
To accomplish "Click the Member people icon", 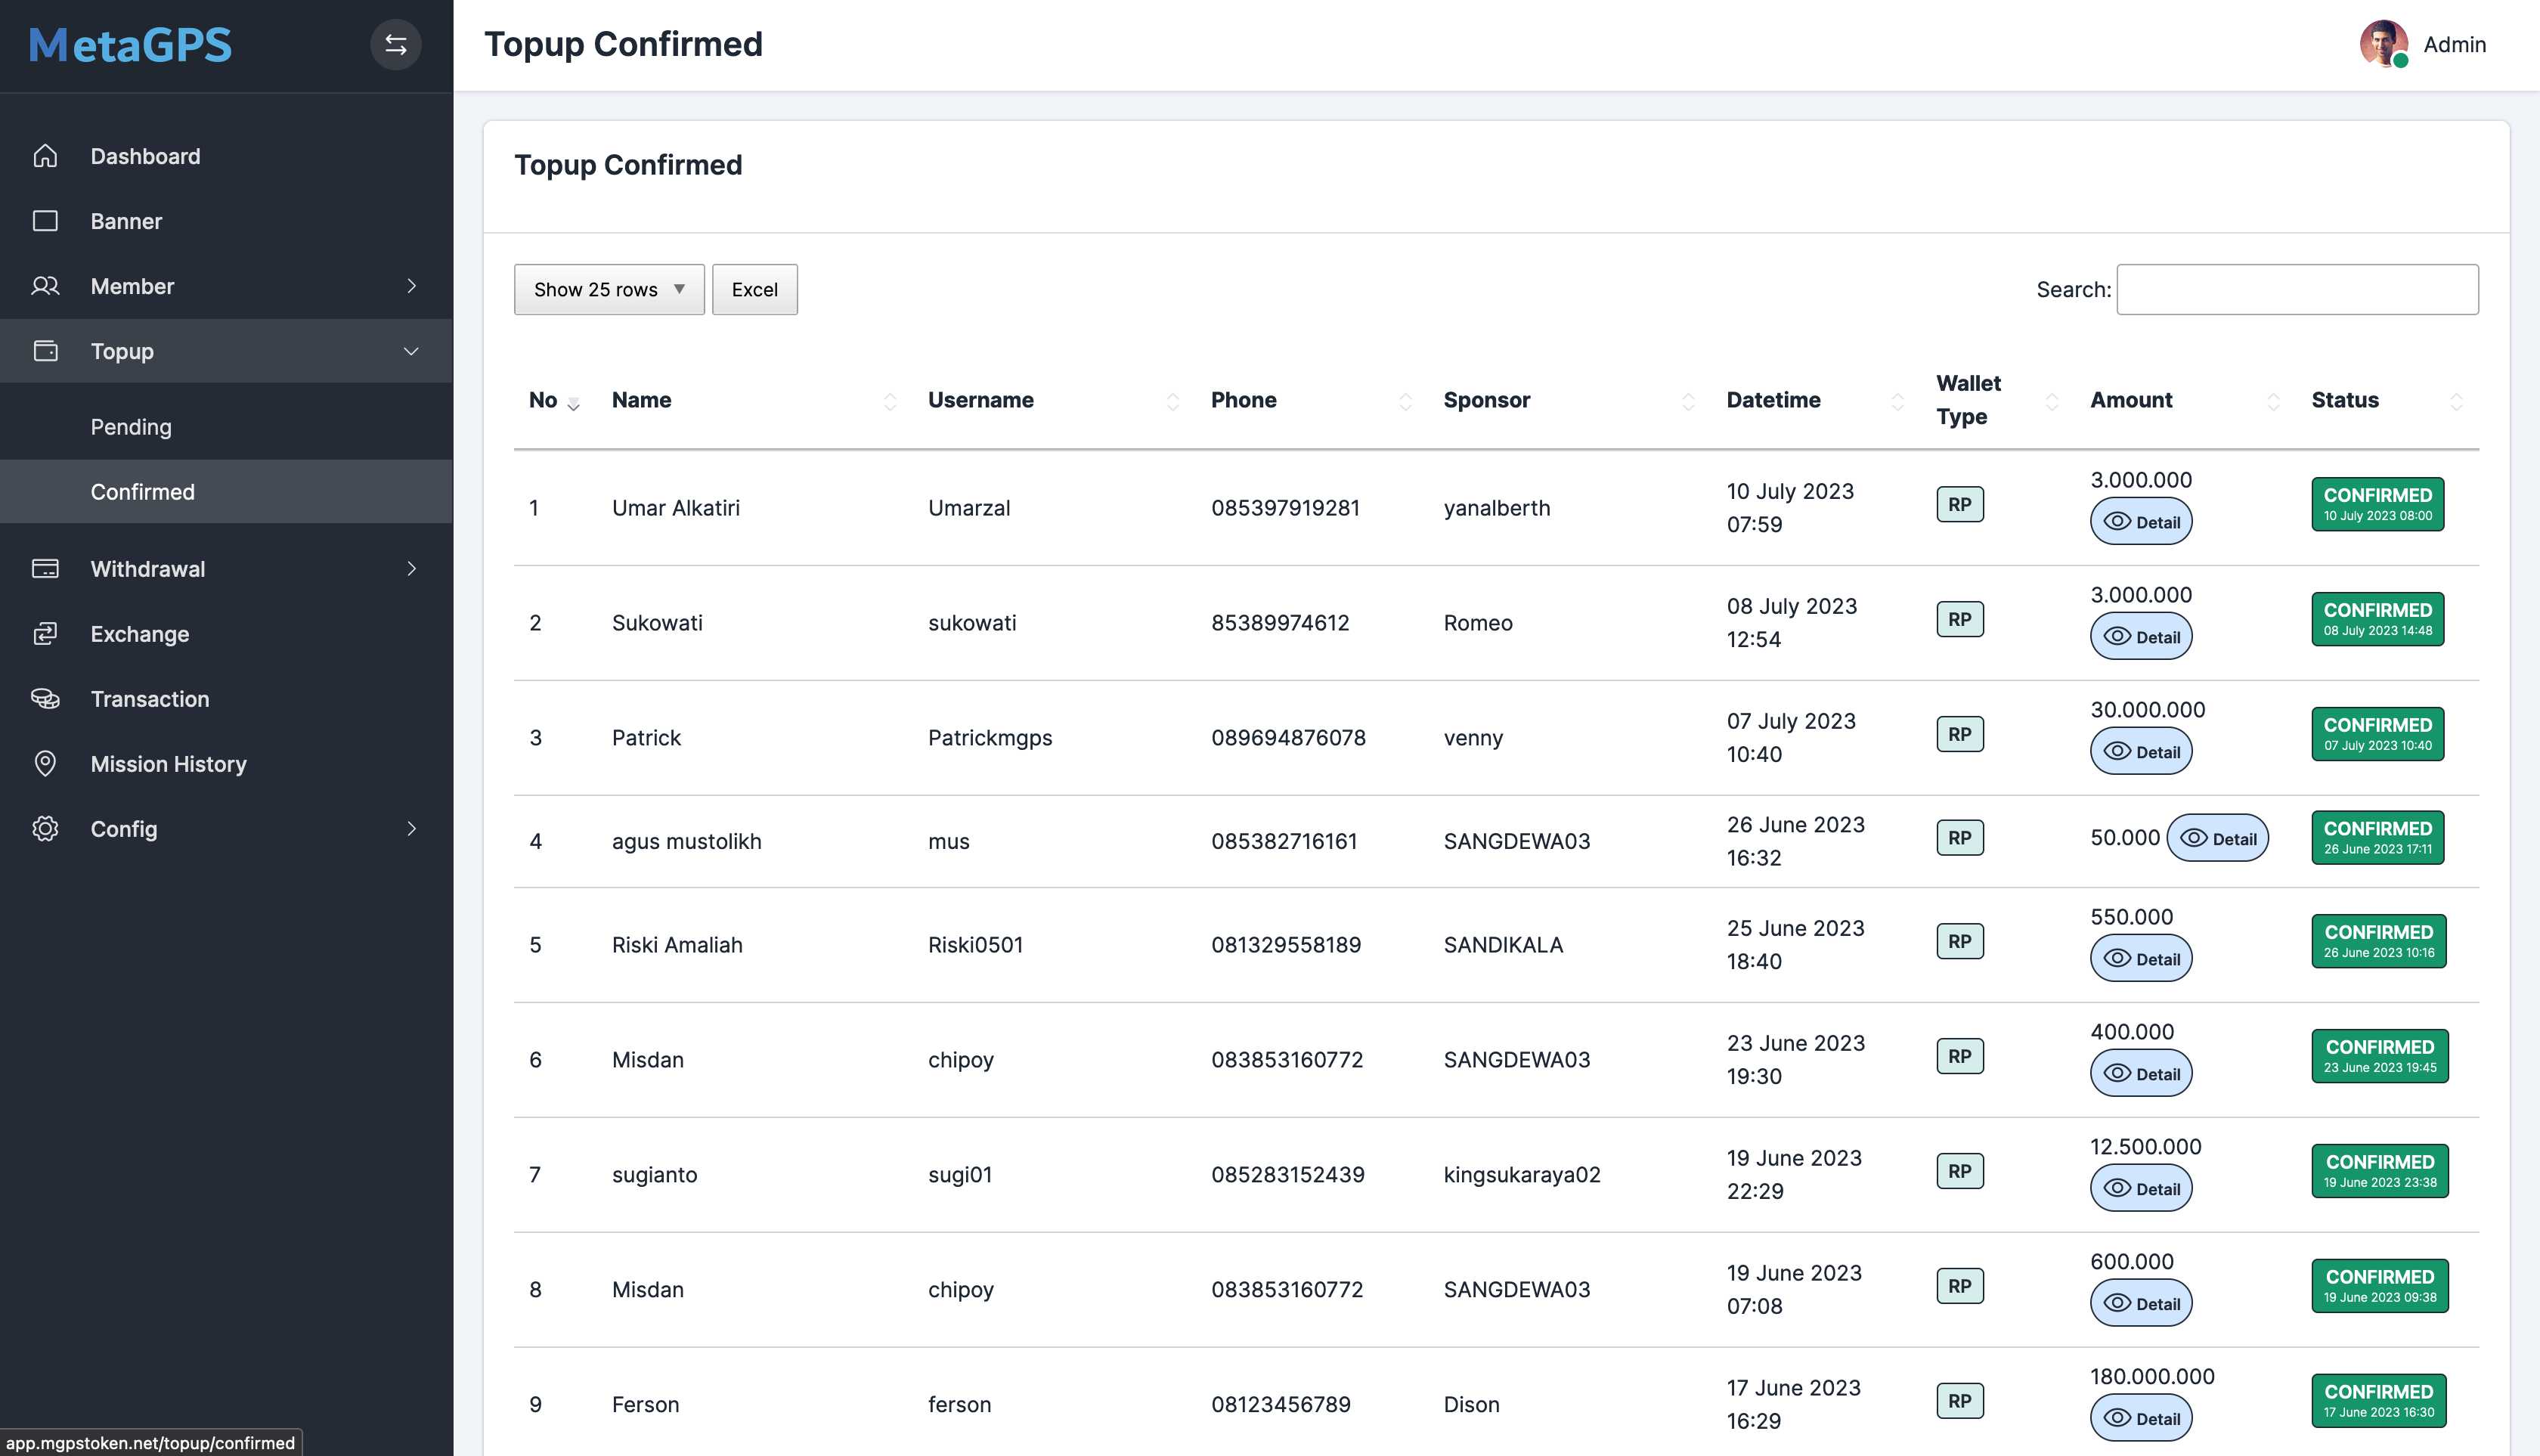I will coord(45,286).
